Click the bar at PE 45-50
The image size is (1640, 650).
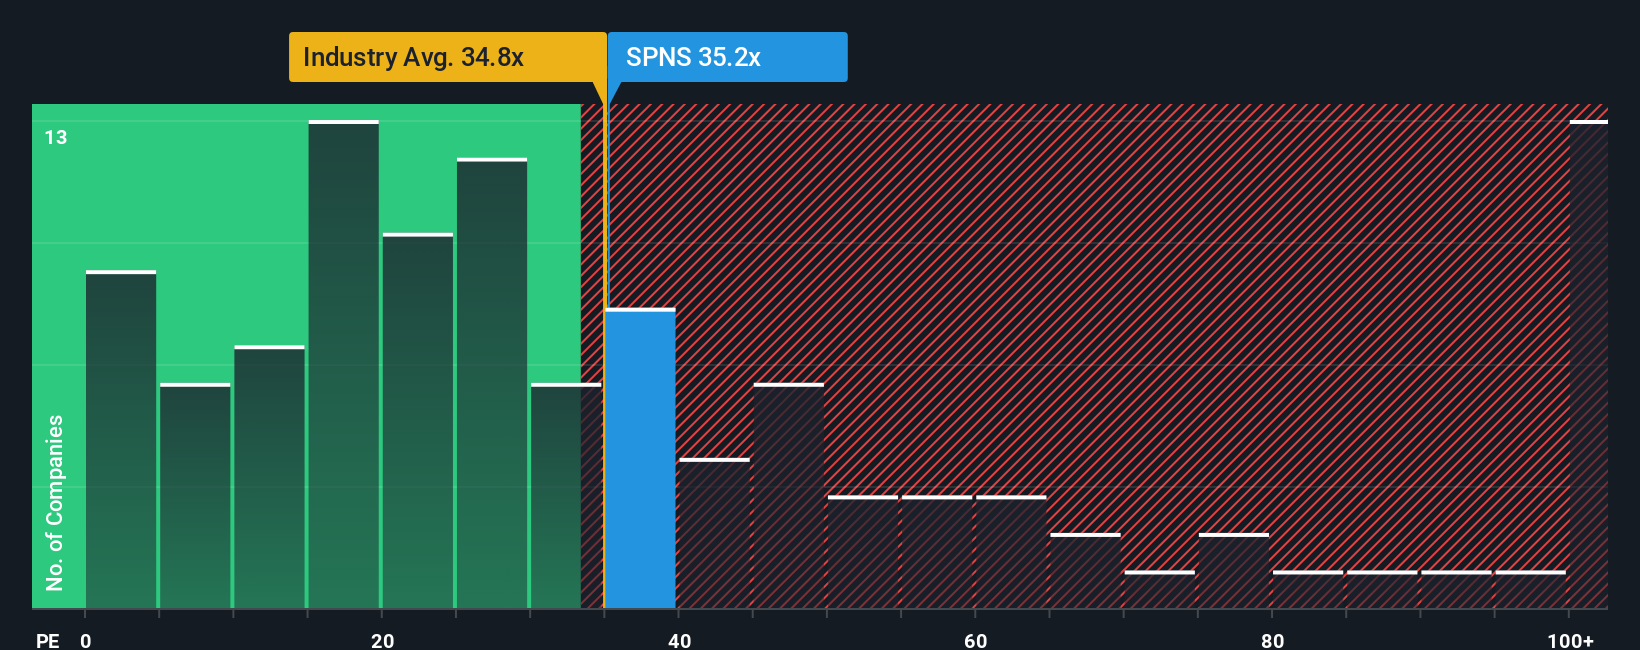click(x=789, y=496)
